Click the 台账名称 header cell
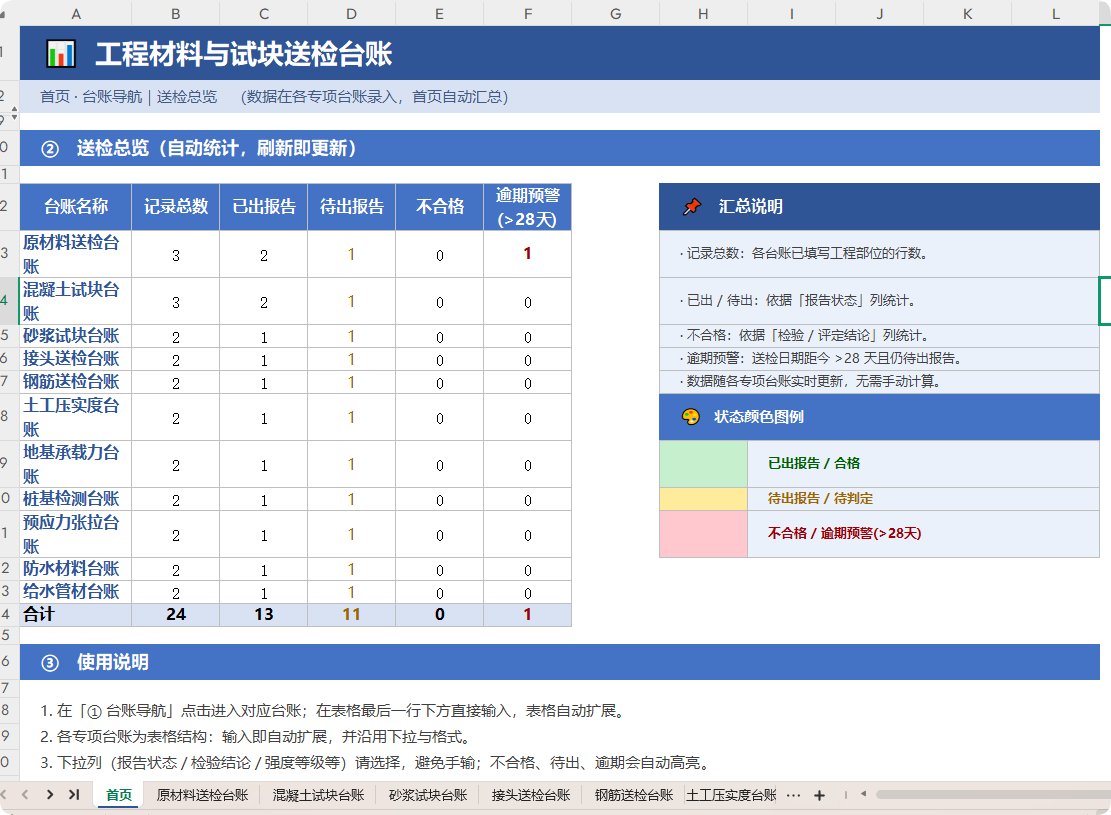The image size is (1111, 815). [x=76, y=207]
